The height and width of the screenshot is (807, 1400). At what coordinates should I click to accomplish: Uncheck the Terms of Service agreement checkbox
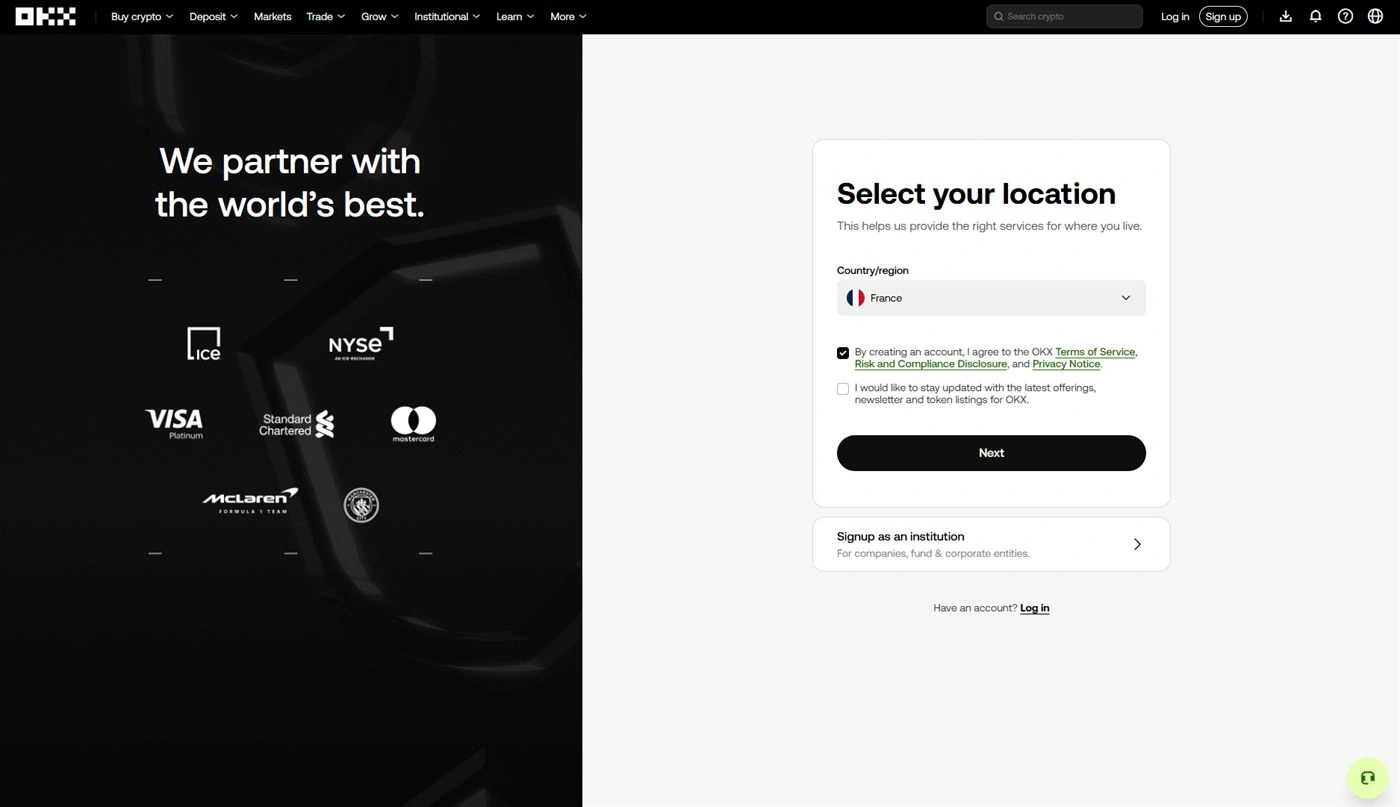[x=843, y=353]
